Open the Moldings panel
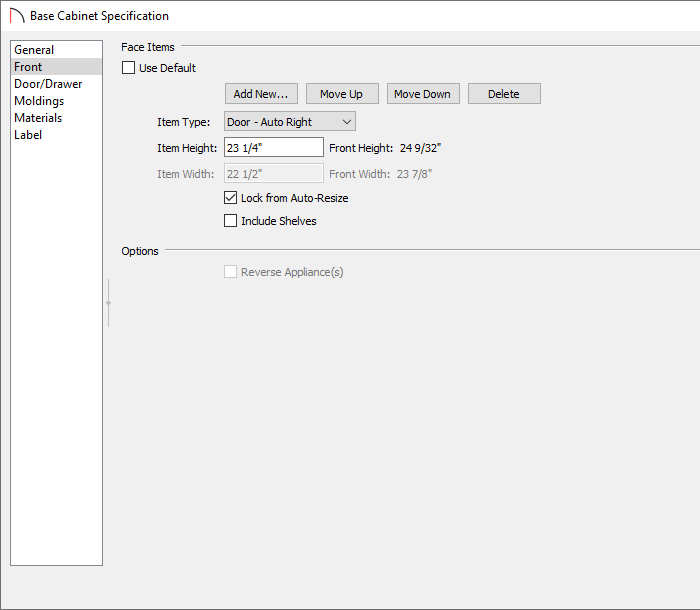The height and width of the screenshot is (610, 700). pos(56,100)
